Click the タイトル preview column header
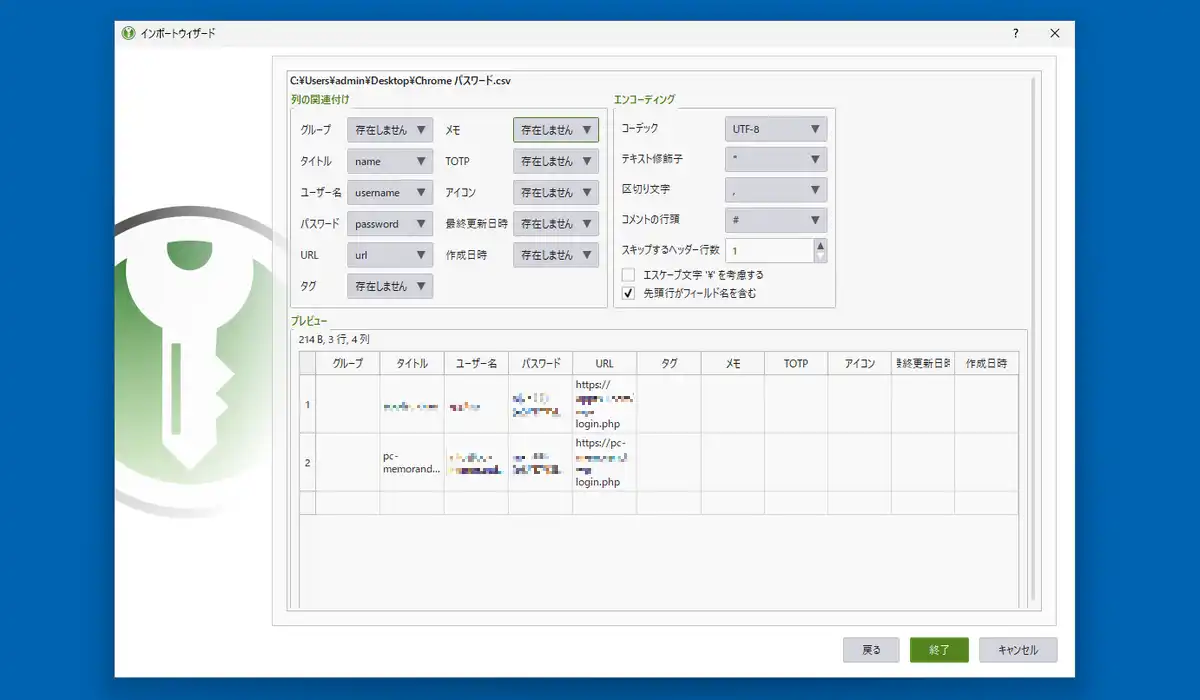1200x700 pixels. [412, 364]
